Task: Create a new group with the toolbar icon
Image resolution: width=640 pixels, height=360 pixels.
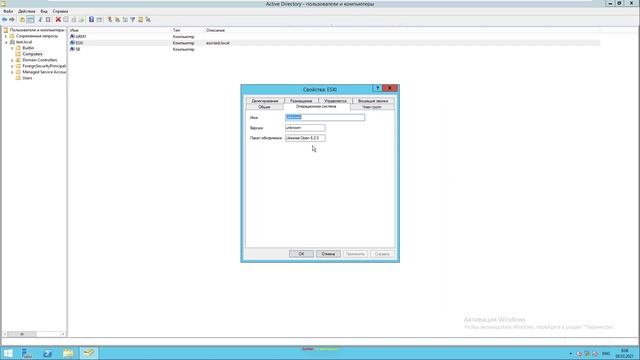Action: click(118, 20)
